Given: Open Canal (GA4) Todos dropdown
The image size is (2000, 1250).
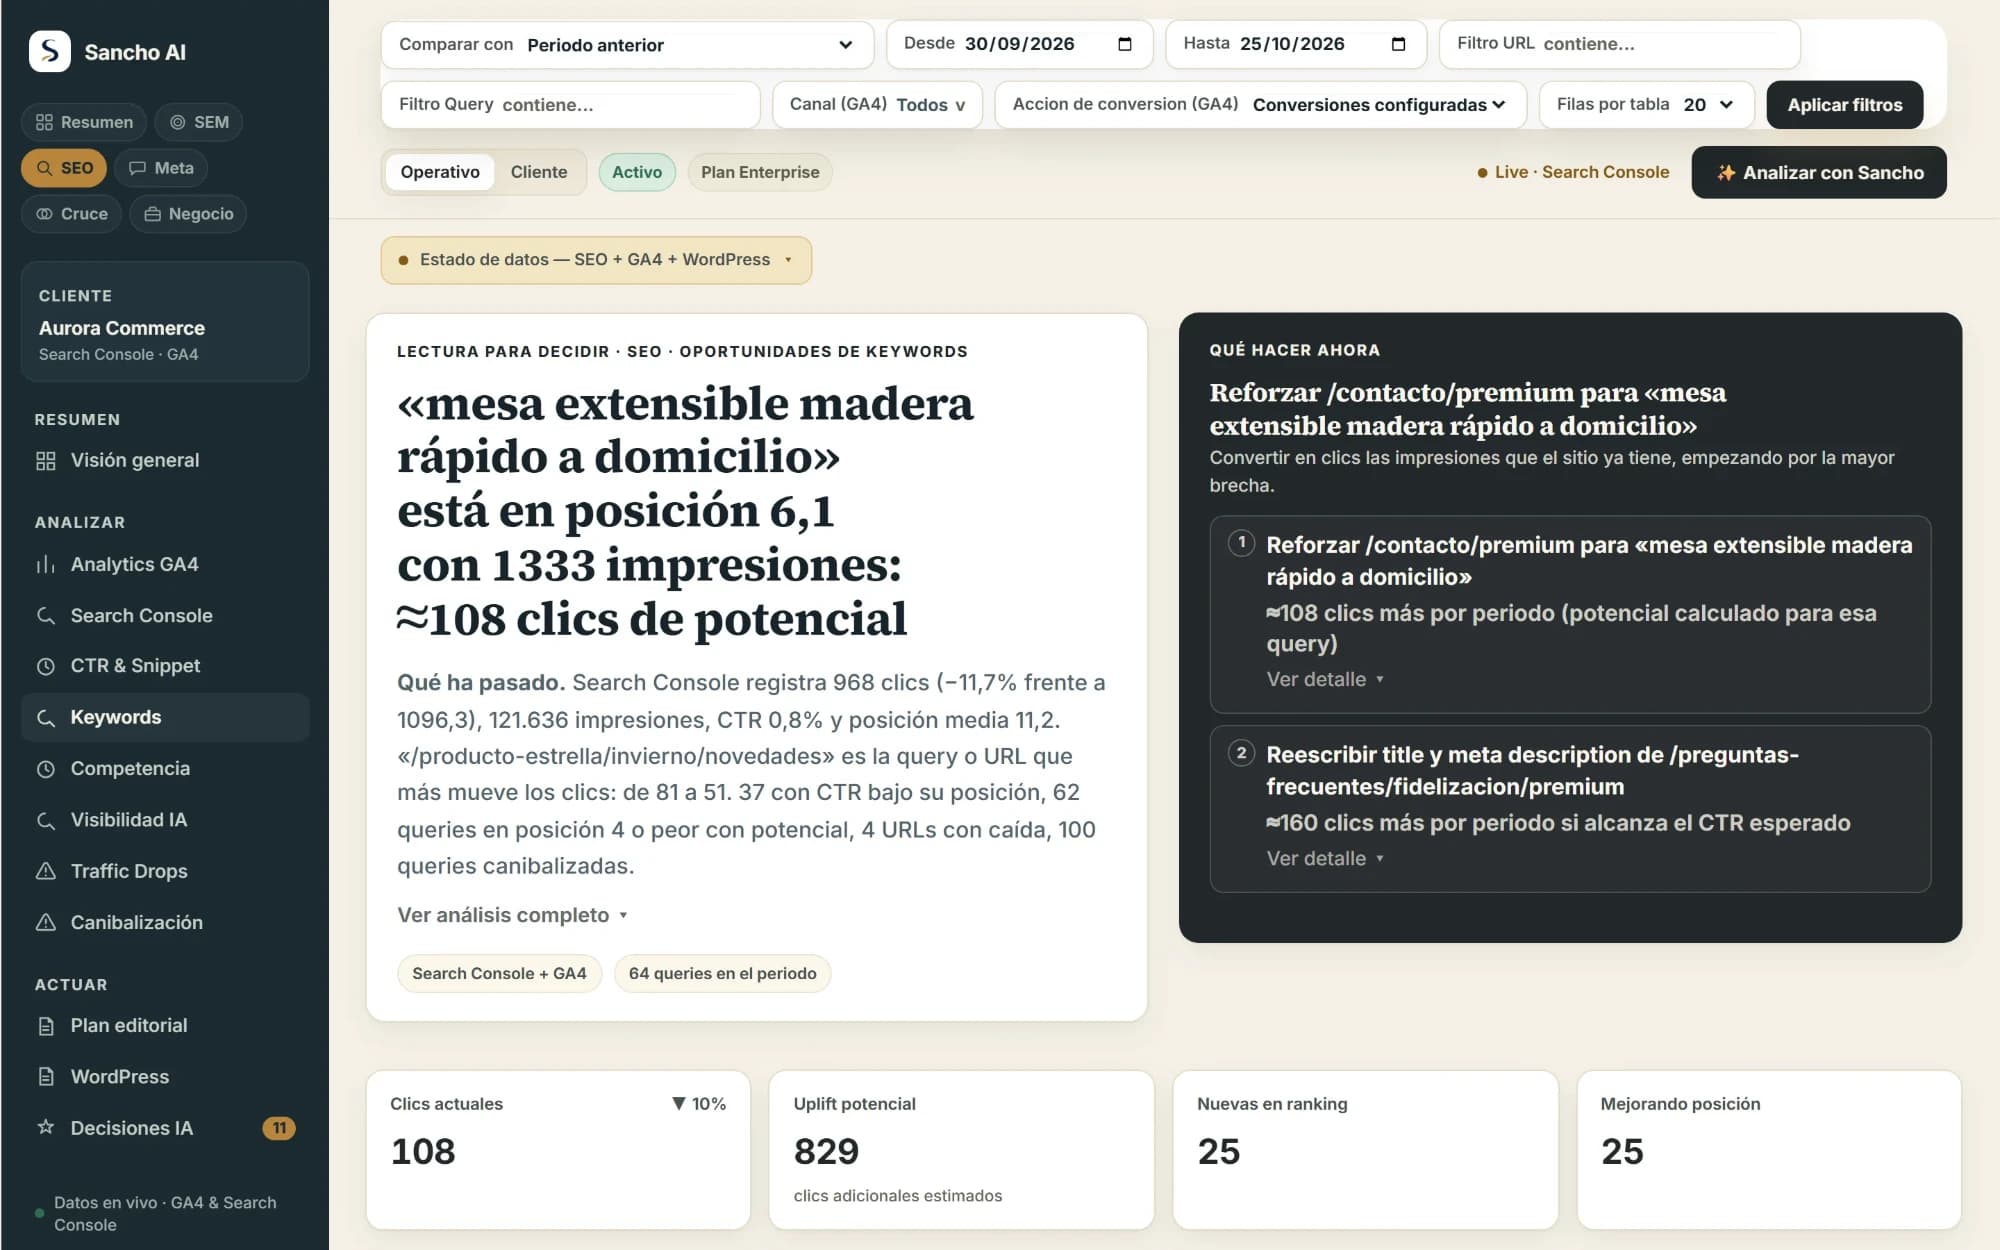Looking at the screenshot, I should click(x=877, y=105).
